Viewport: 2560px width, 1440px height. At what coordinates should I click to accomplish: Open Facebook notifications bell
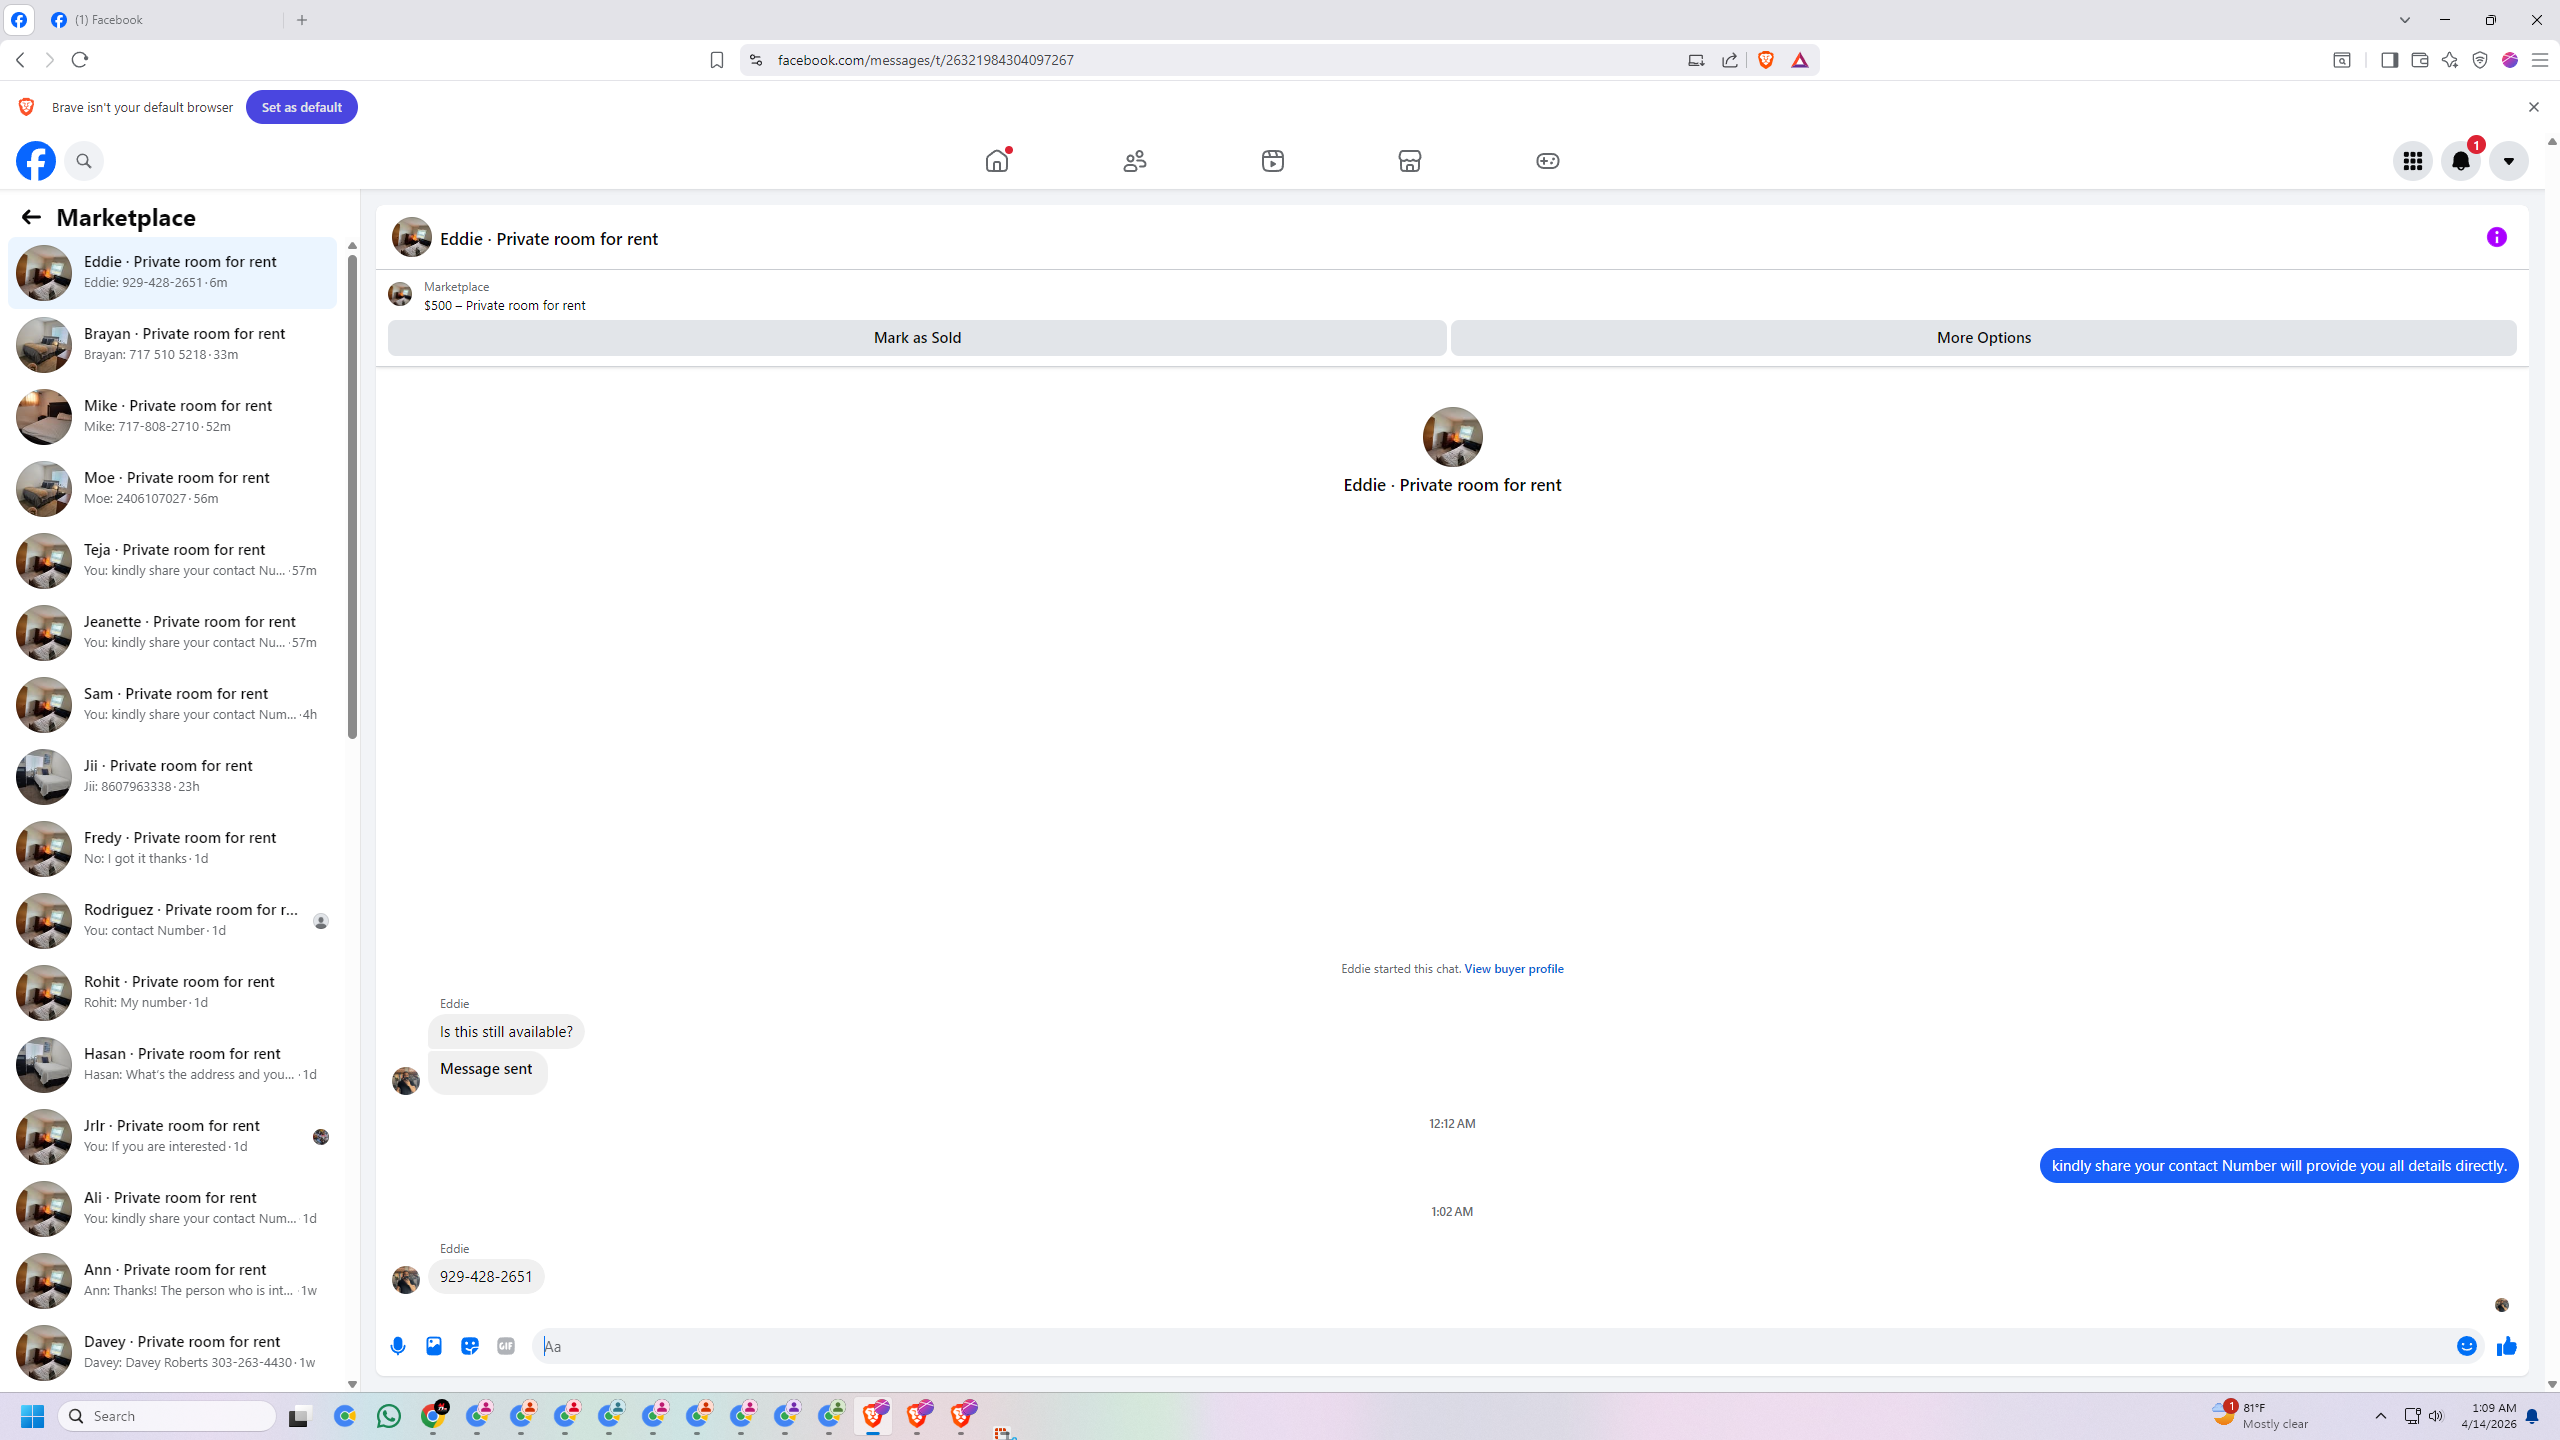click(2461, 161)
